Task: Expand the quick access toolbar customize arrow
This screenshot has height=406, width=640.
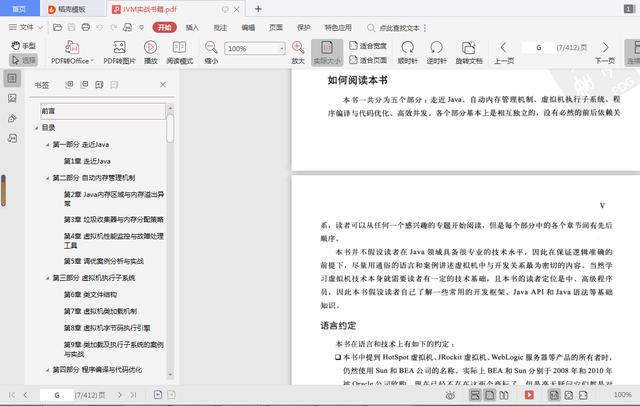Action: click(142, 27)
